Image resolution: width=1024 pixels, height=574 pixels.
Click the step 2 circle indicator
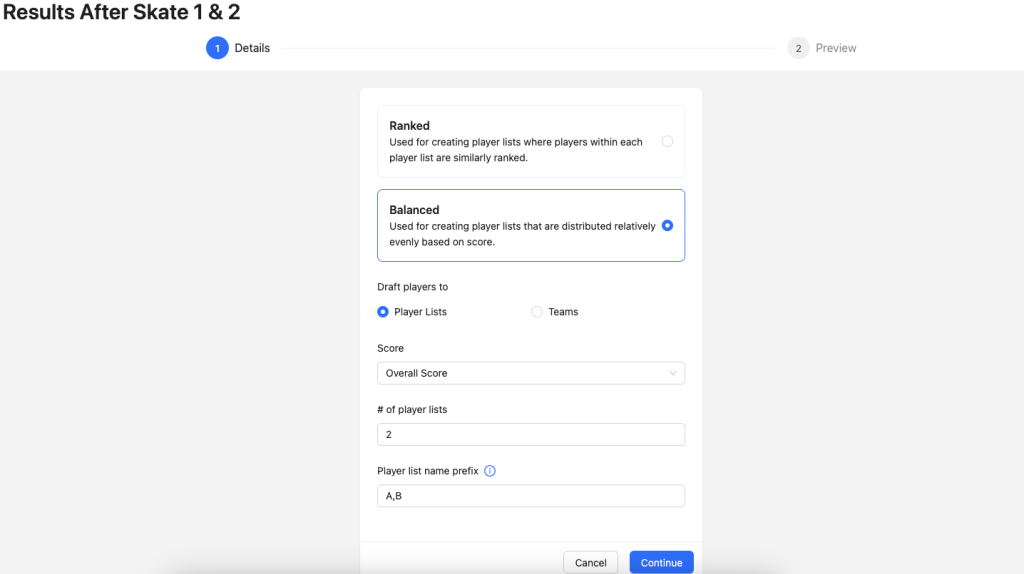coord(798,48)
